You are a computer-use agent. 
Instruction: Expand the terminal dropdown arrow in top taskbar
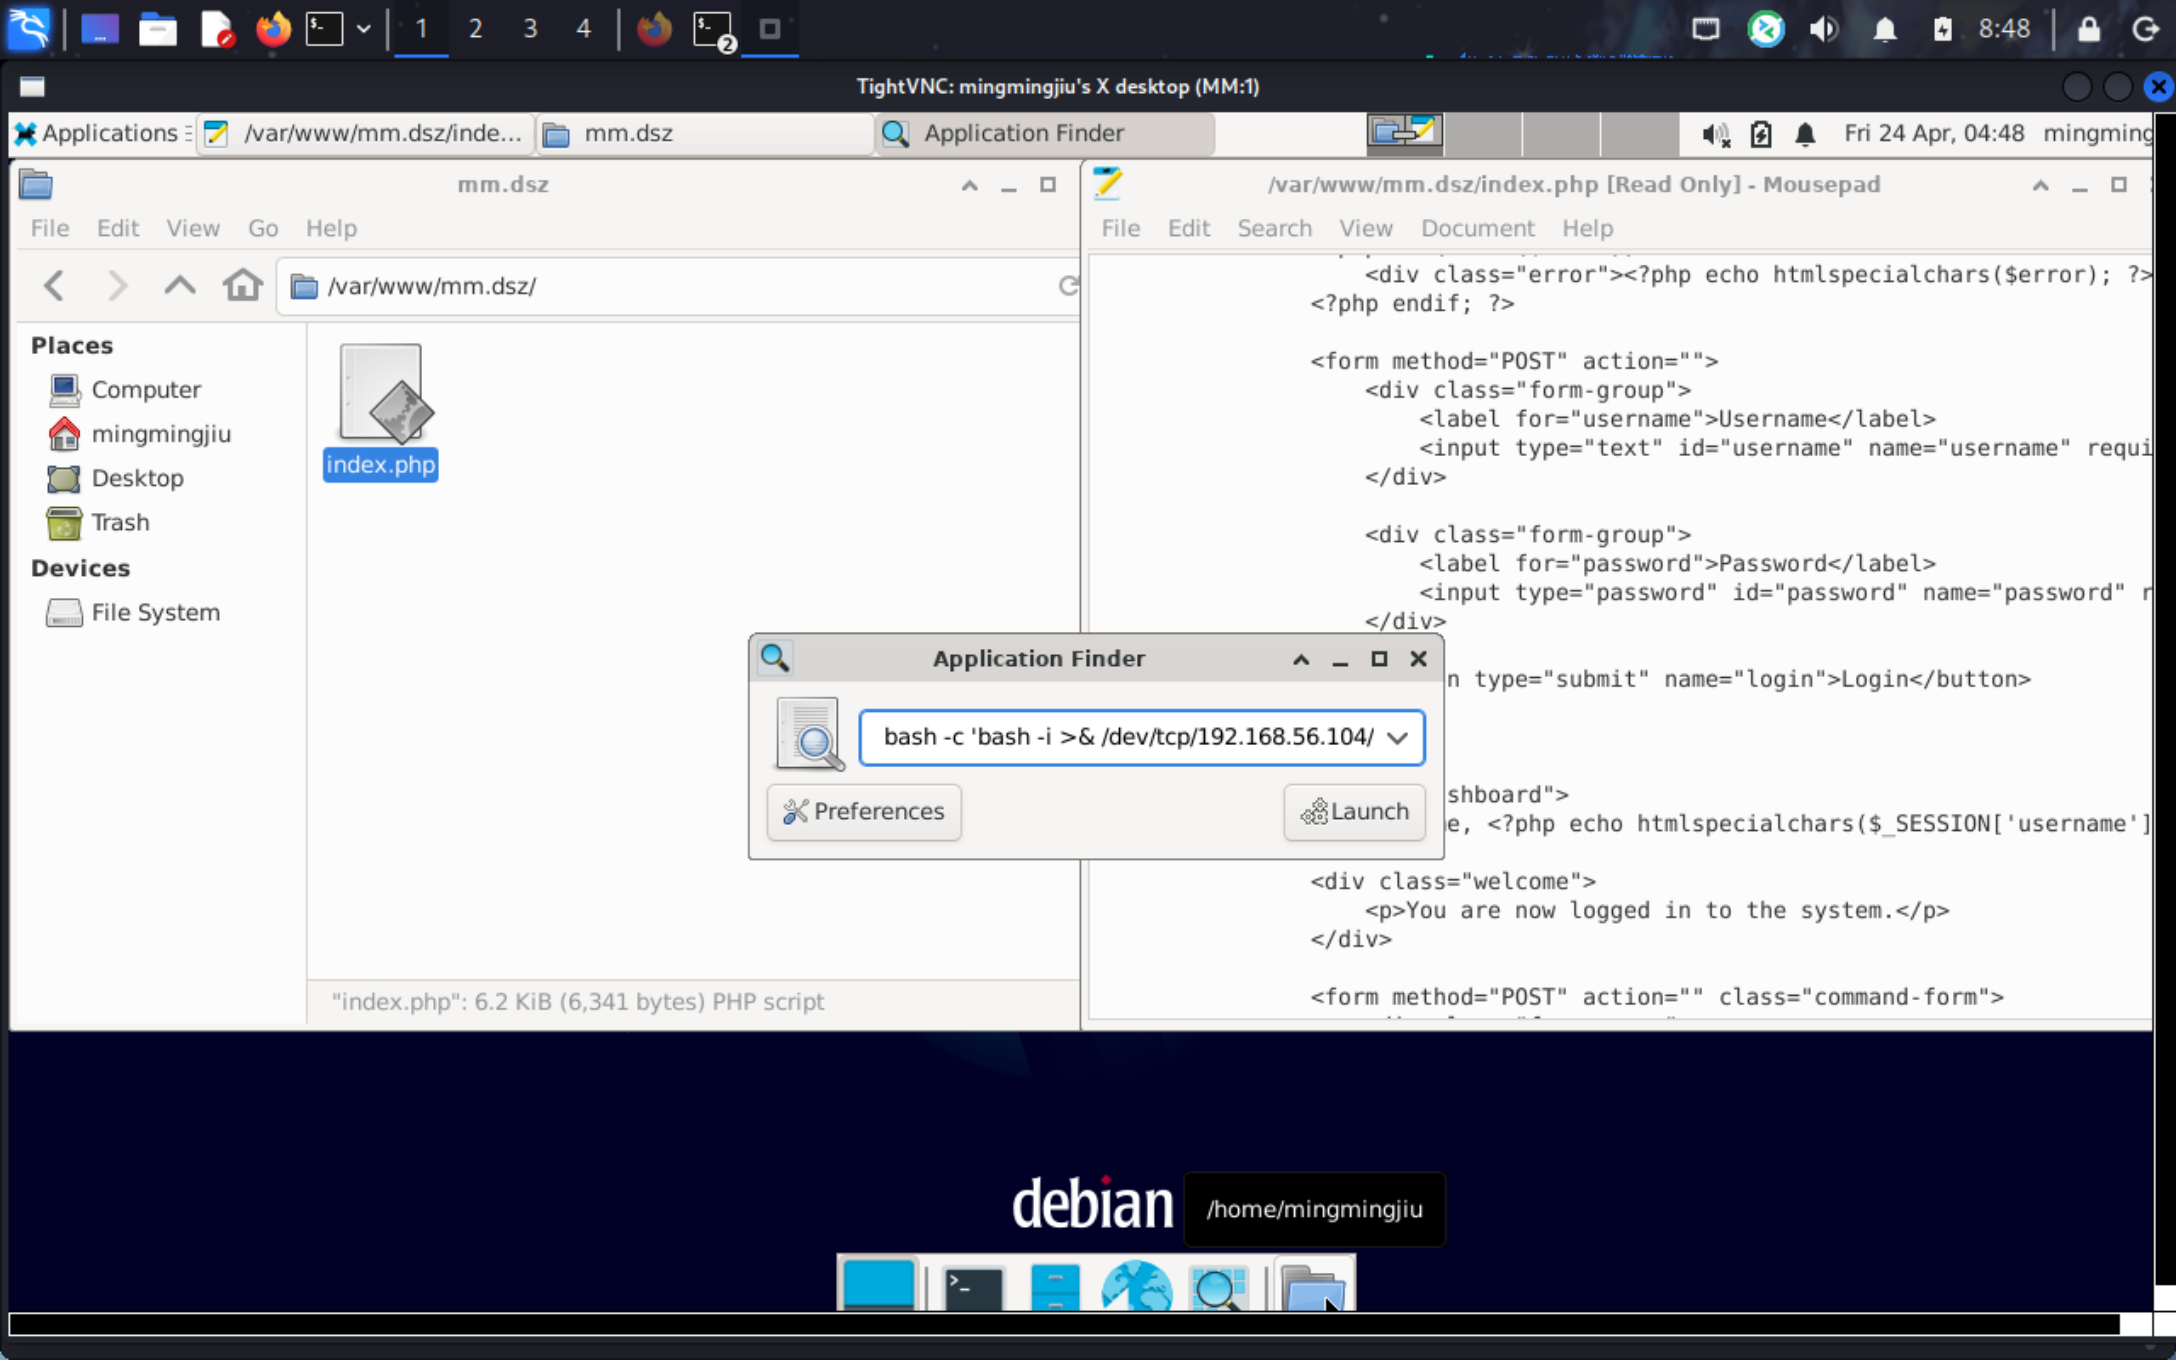click(x=364, y=29)
